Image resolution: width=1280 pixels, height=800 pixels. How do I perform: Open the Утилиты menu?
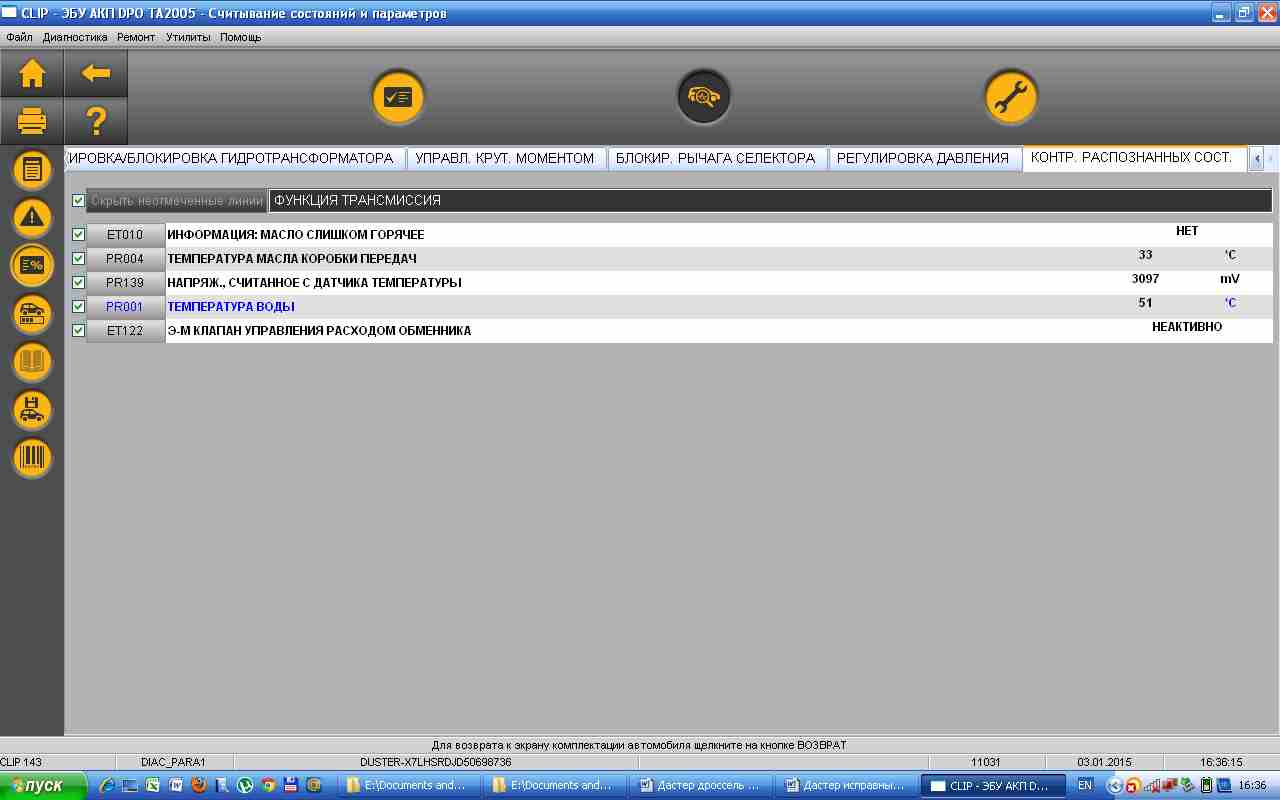tap(188, 37)
